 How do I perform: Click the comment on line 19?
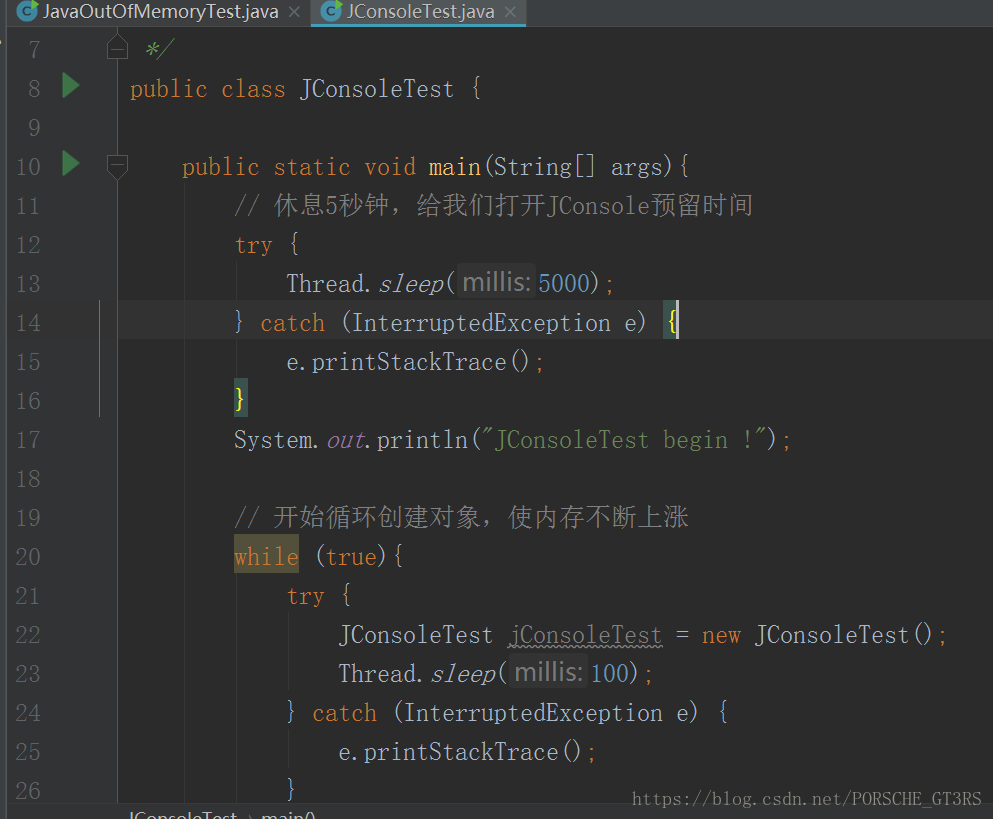[461, 517]
